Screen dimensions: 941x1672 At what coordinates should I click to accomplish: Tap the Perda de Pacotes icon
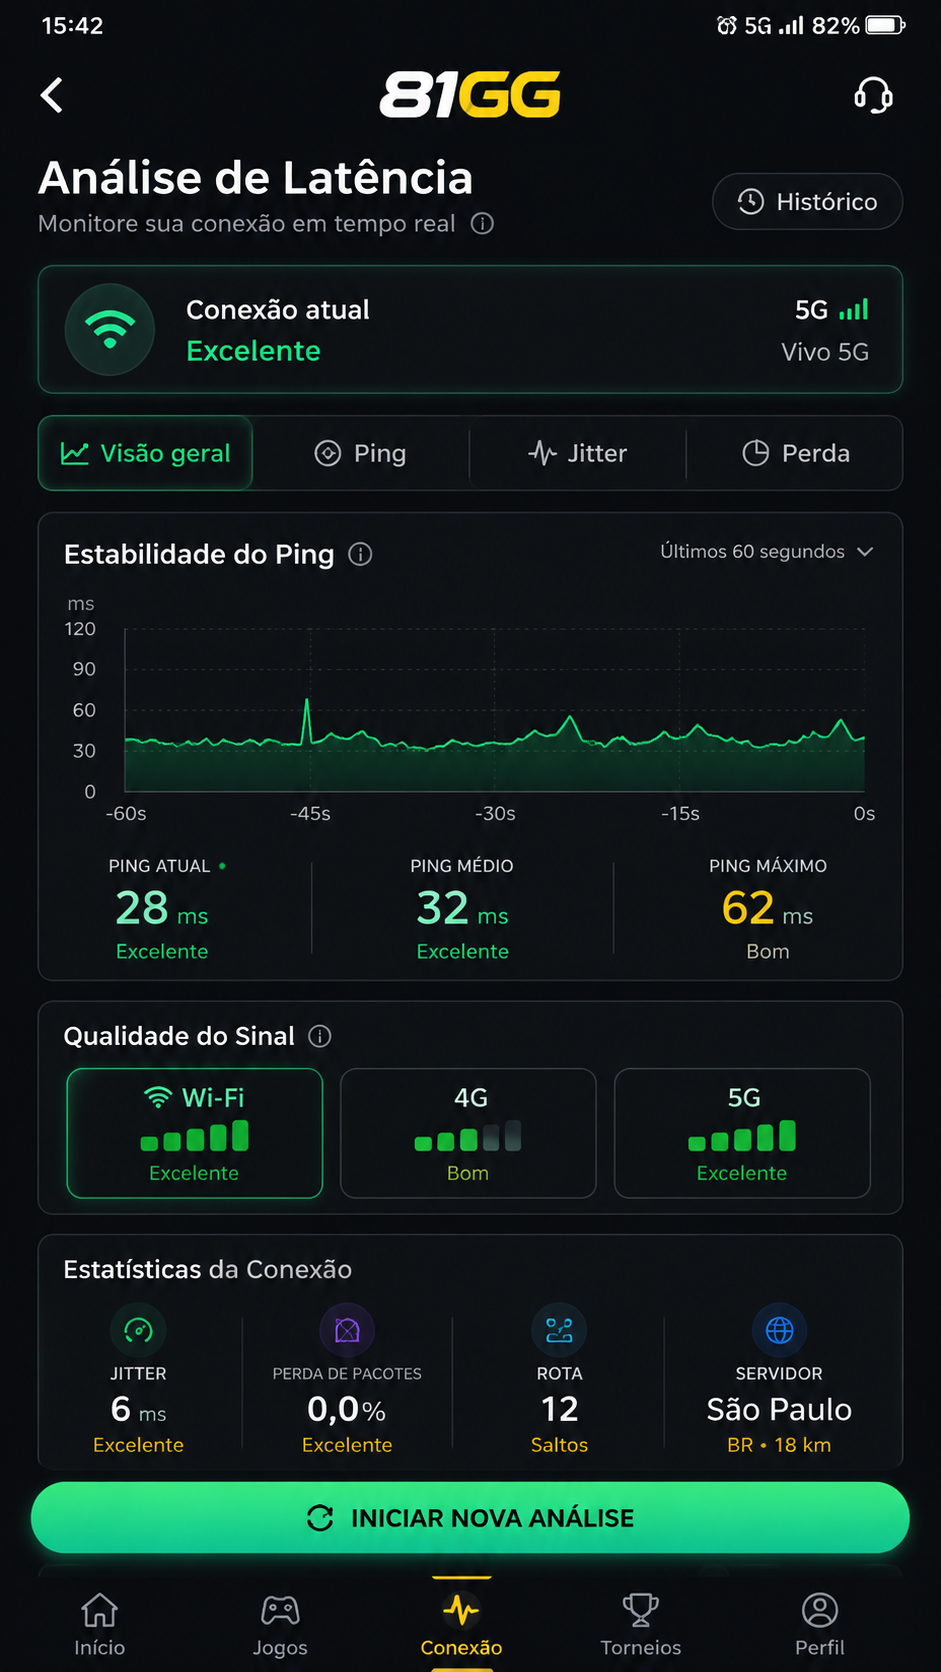(347, 1330)
